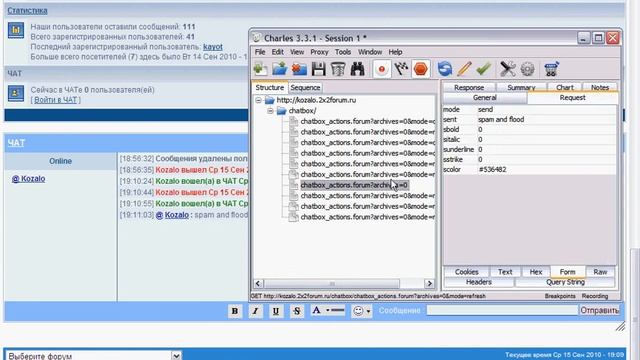Toggle recording with the red dot icon
This screenshot has width=640, height=360.
coord(382,69)
